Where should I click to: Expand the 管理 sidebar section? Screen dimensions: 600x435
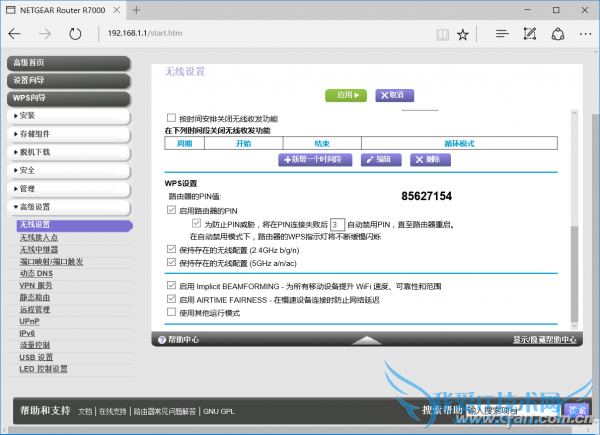(69, 189)
